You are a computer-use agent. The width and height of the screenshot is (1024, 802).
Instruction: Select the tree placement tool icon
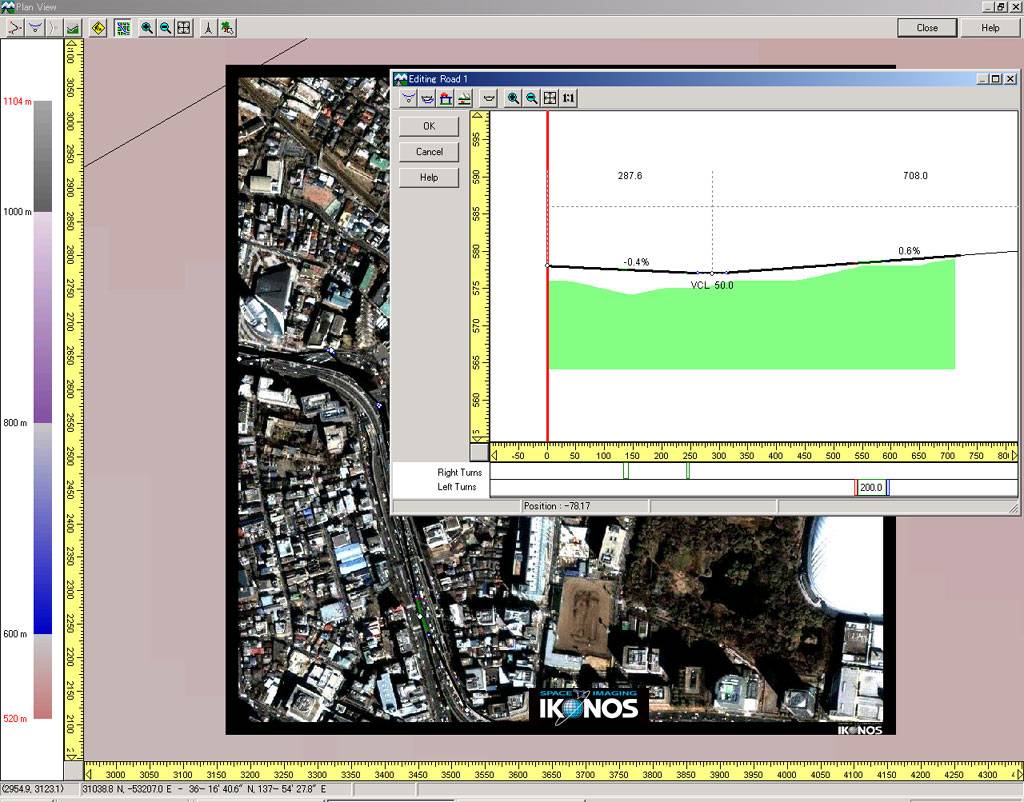click(228, 28)
